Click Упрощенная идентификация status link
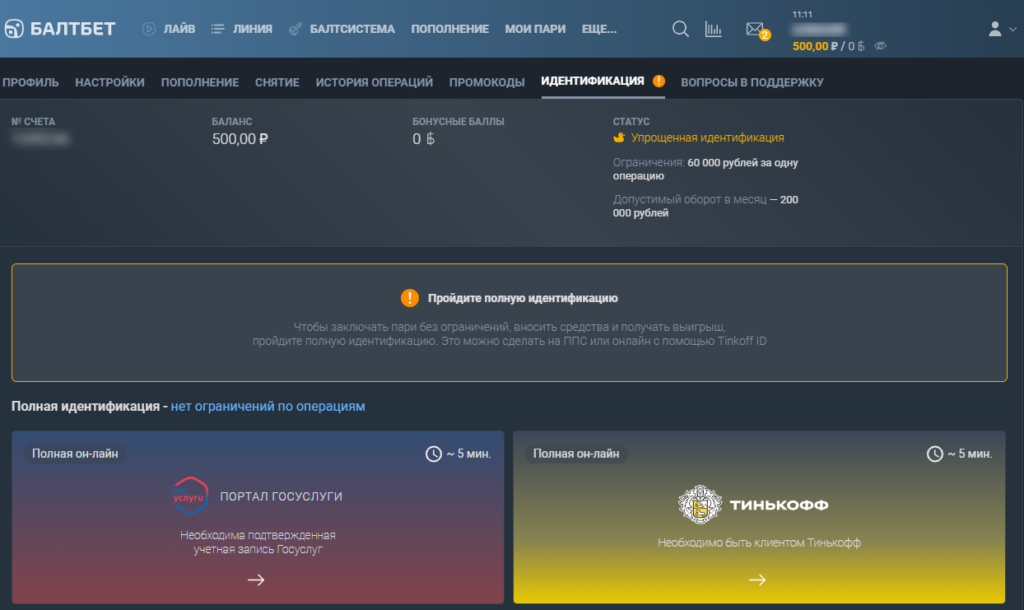 click(707, 138)
